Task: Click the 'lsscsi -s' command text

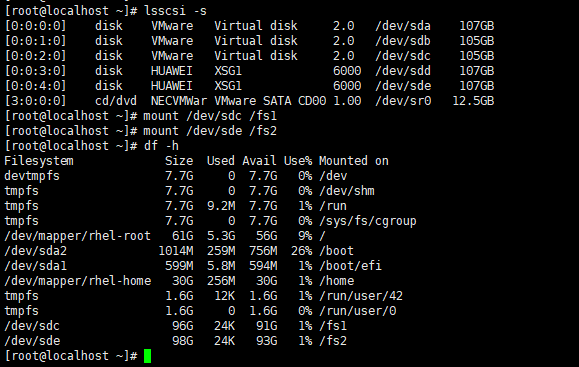Action: coord(175,11)
